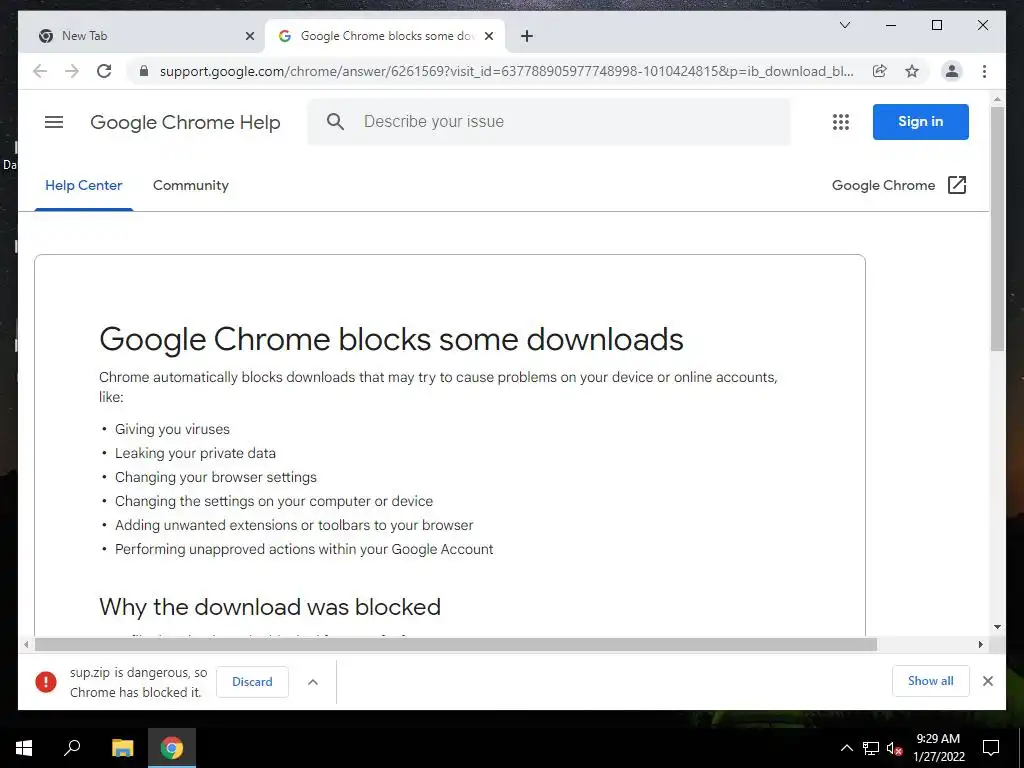Reload the current page
Image resolution: width=1024 pixels, height=768 pixels.
coord(104,71)
